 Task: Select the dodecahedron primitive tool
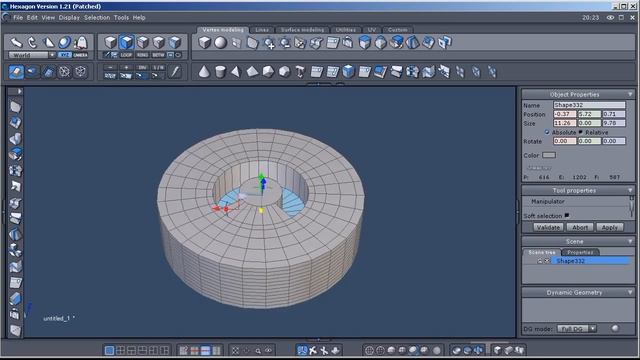point(284,72)
